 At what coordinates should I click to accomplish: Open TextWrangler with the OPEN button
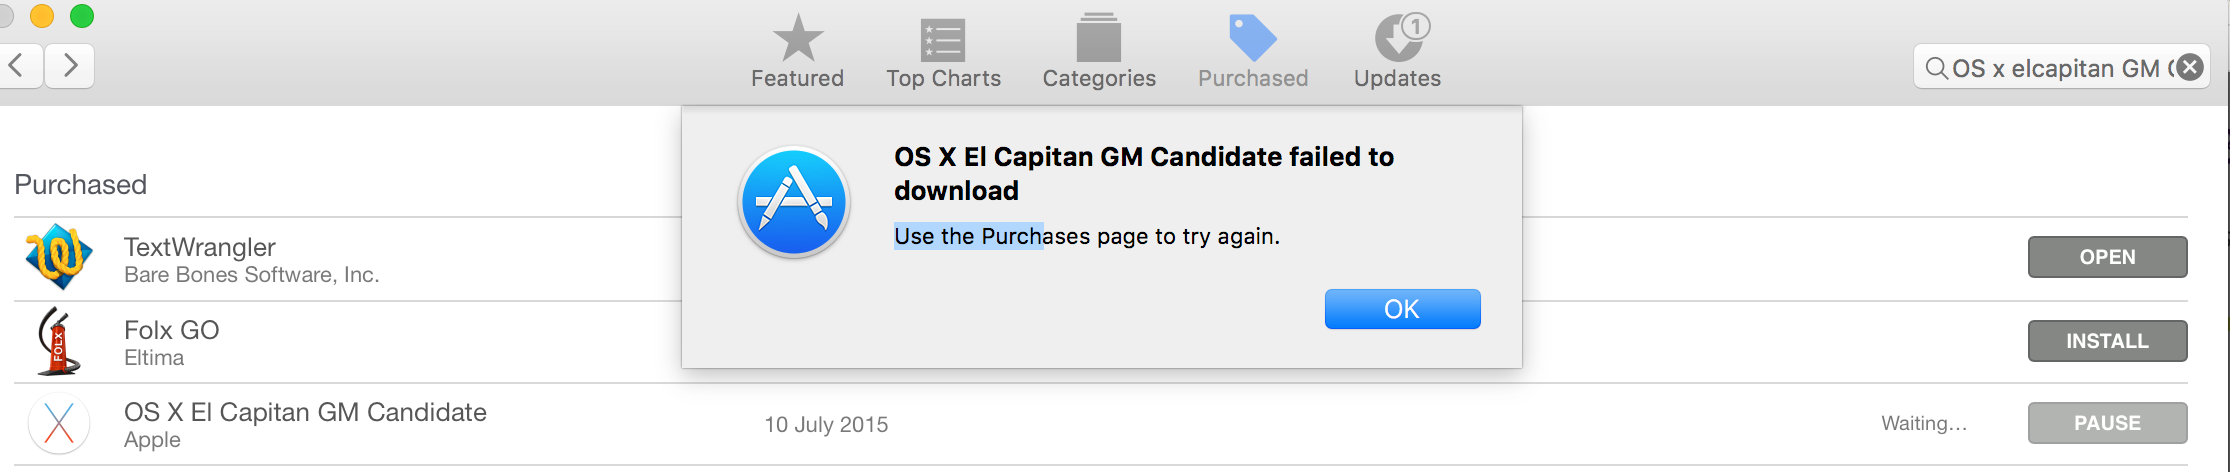[x=2107, y=257]
